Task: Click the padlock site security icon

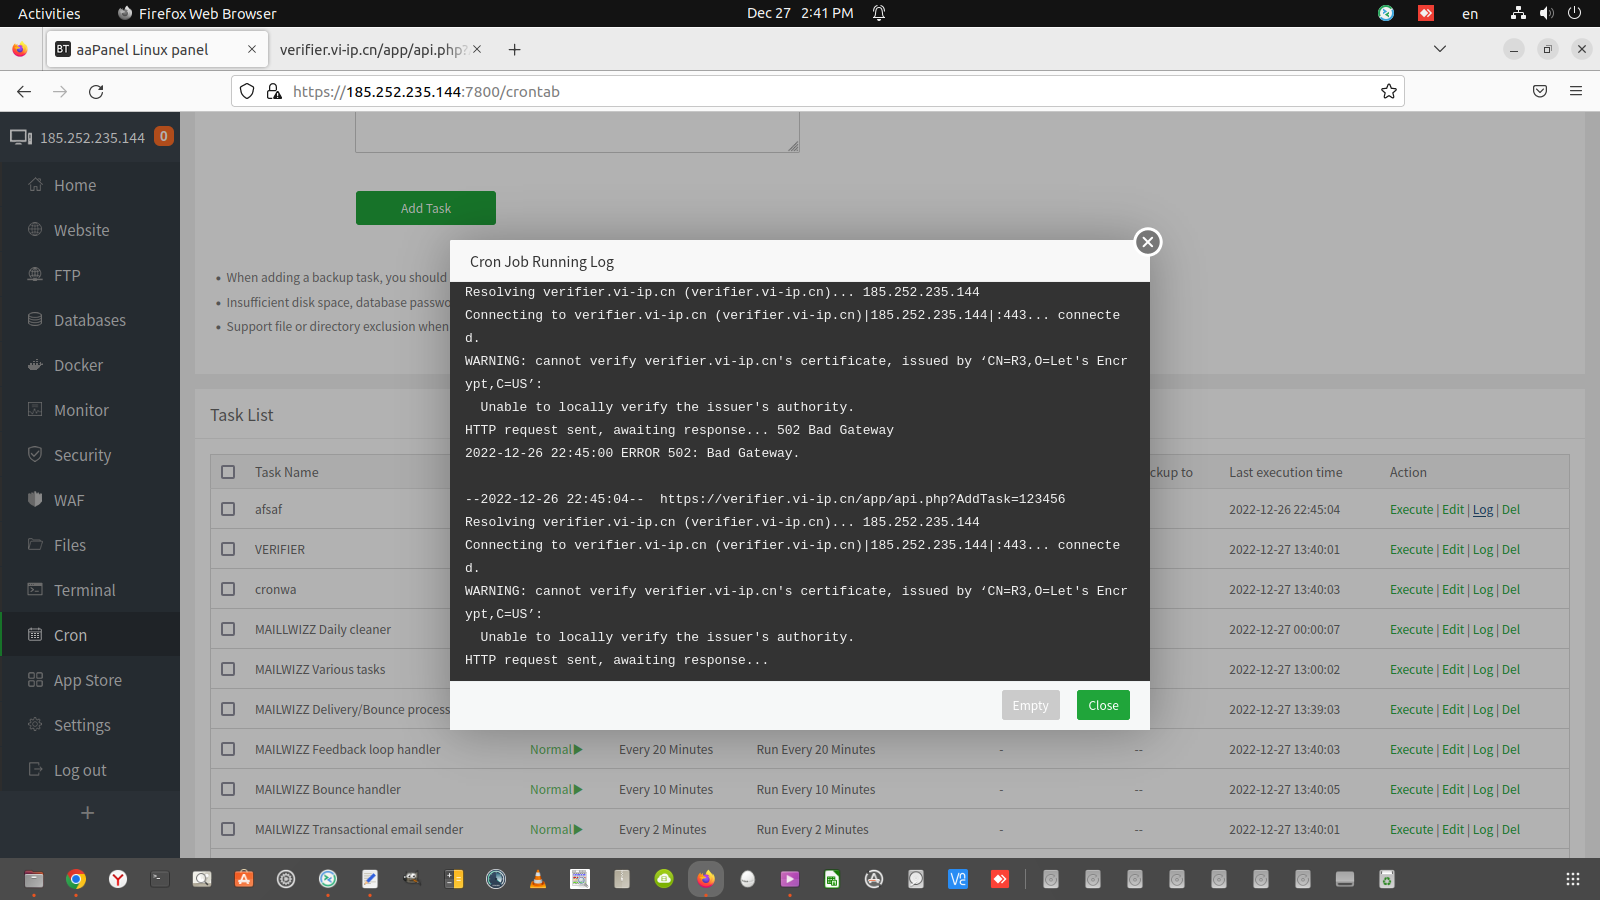Action: click(x=274, y=91)
